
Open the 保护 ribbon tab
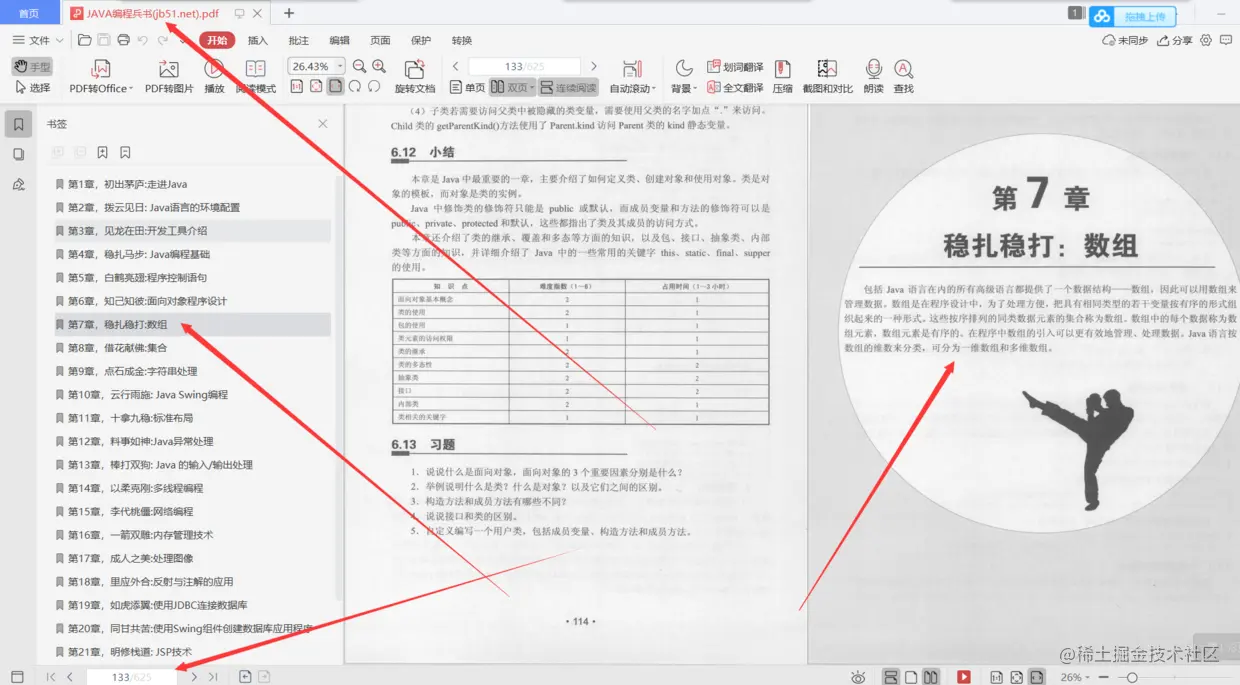tap(421, 40)
